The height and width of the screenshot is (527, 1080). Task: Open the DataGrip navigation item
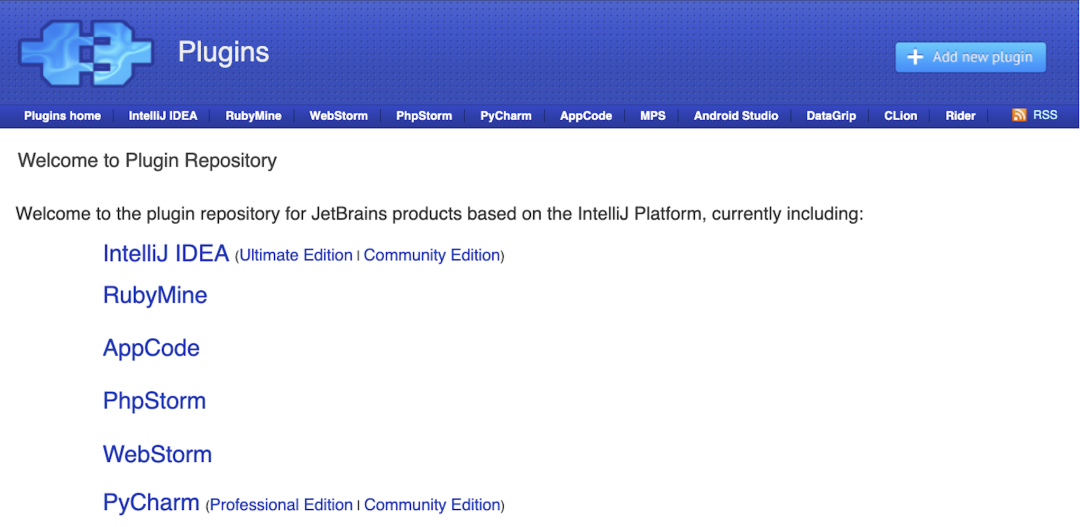[x=831, y=116]
